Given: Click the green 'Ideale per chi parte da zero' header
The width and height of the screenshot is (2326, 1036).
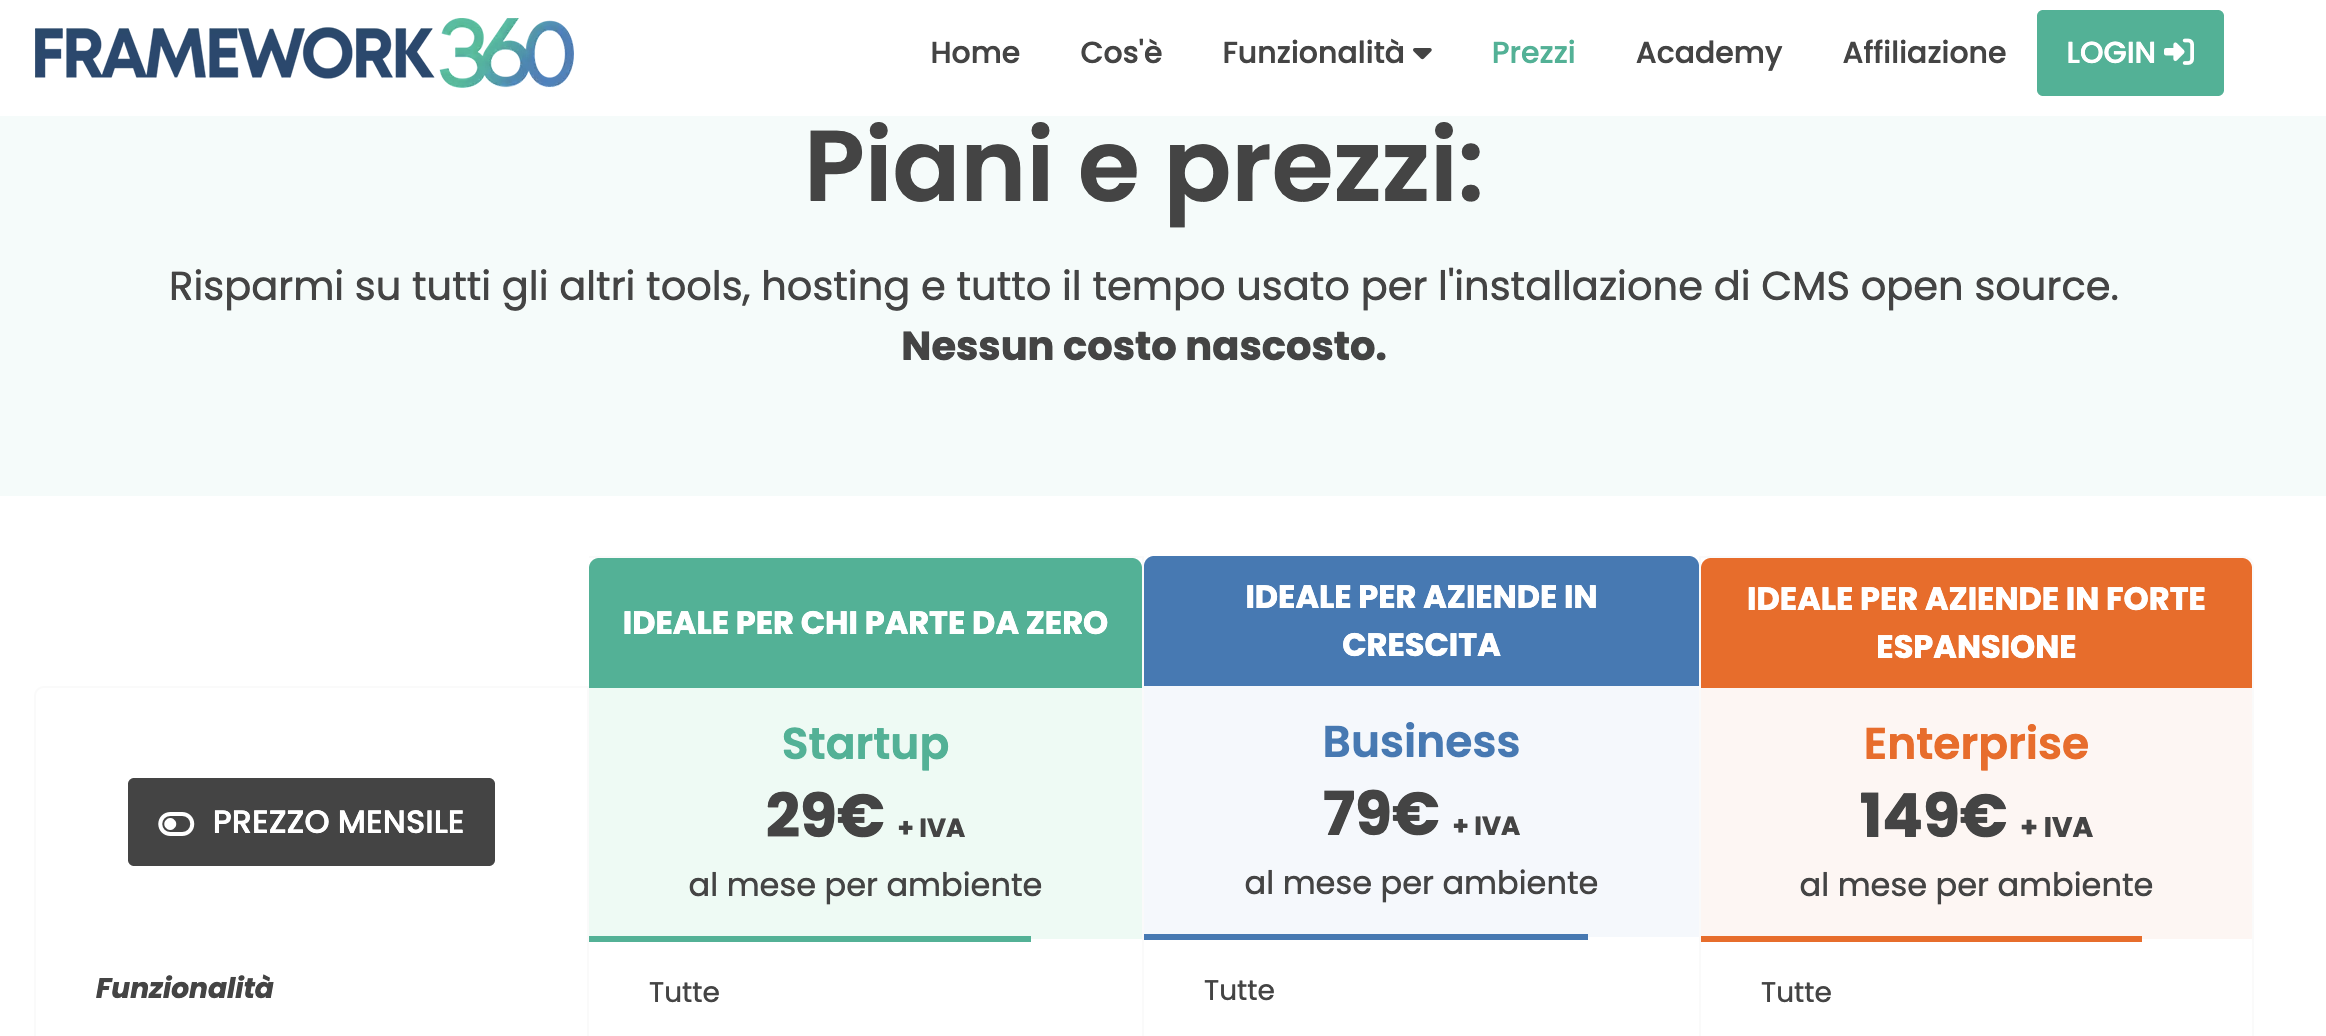Looking at the screenshot, I should [x=865, y=623].
